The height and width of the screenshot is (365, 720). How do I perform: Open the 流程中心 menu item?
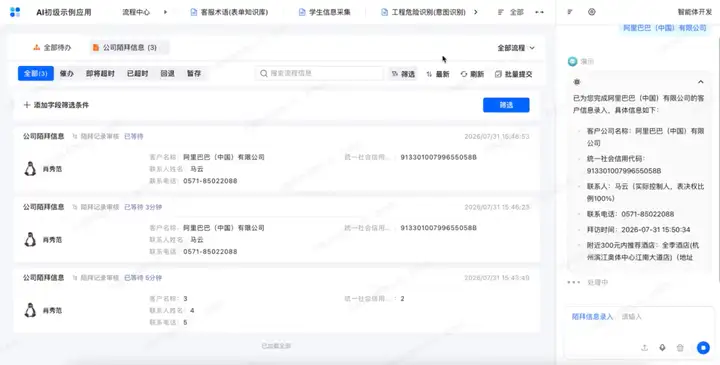136,12
